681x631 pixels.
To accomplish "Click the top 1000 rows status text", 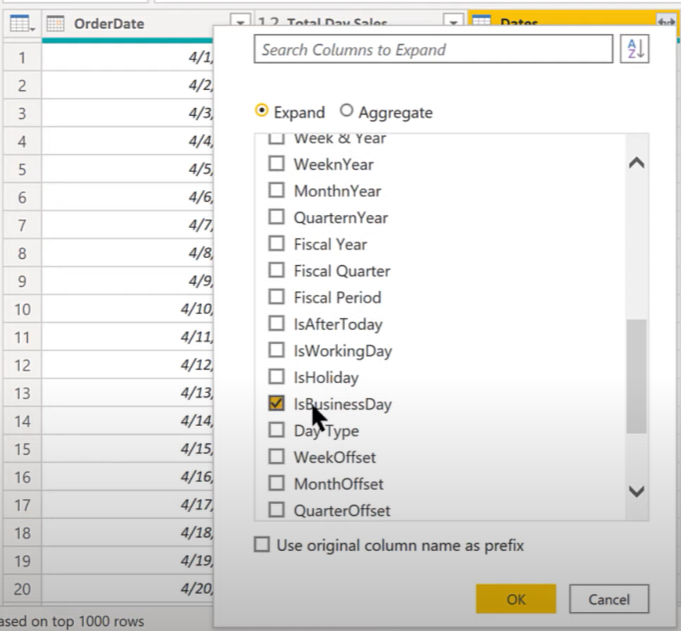I will point(72,621).
